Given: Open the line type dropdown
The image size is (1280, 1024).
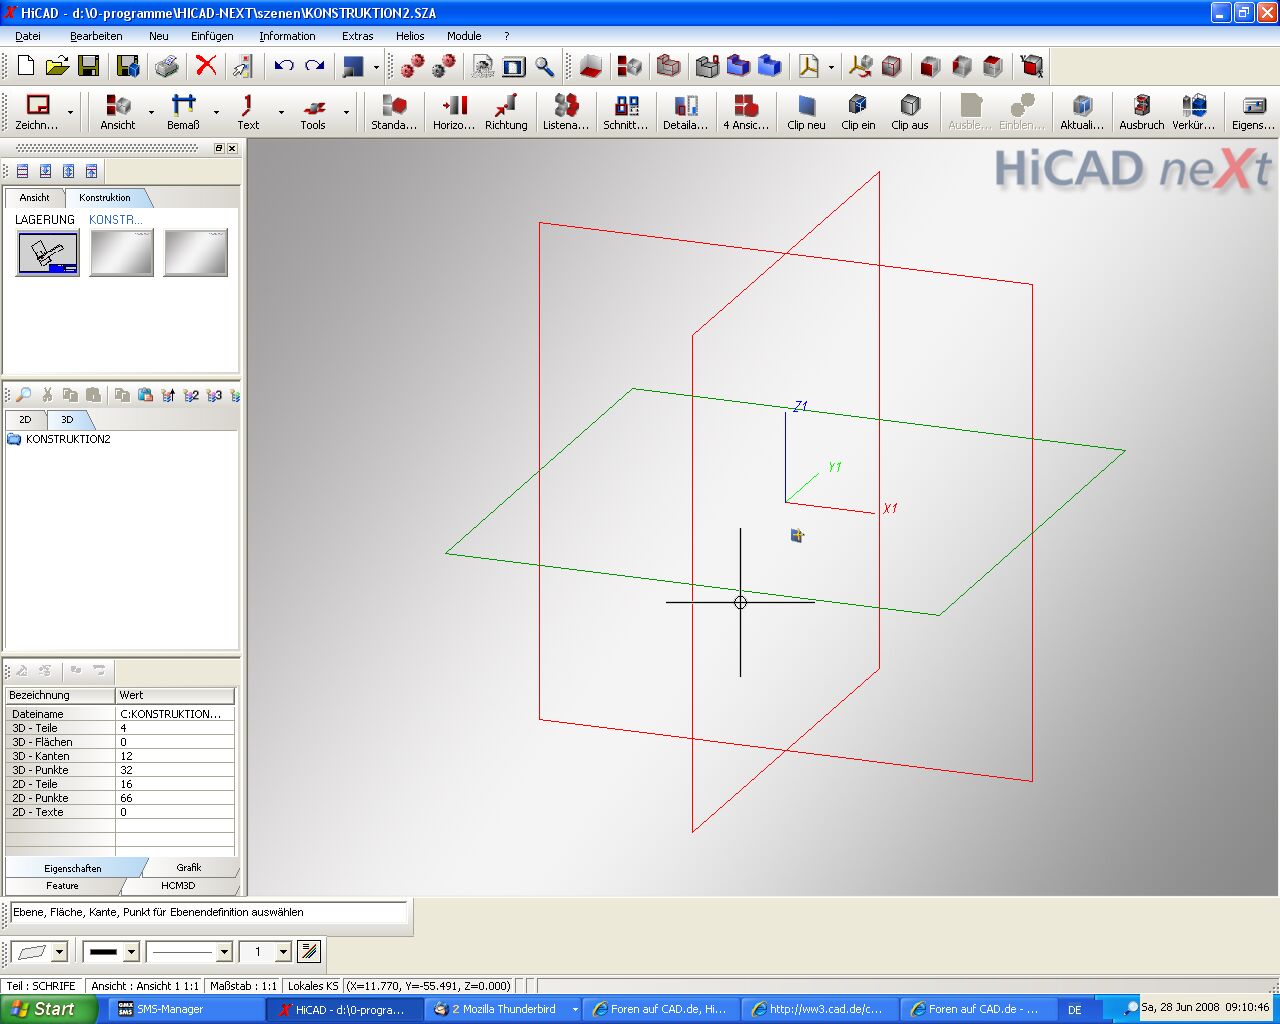Looking at the screenshot, I should (224, 952).
